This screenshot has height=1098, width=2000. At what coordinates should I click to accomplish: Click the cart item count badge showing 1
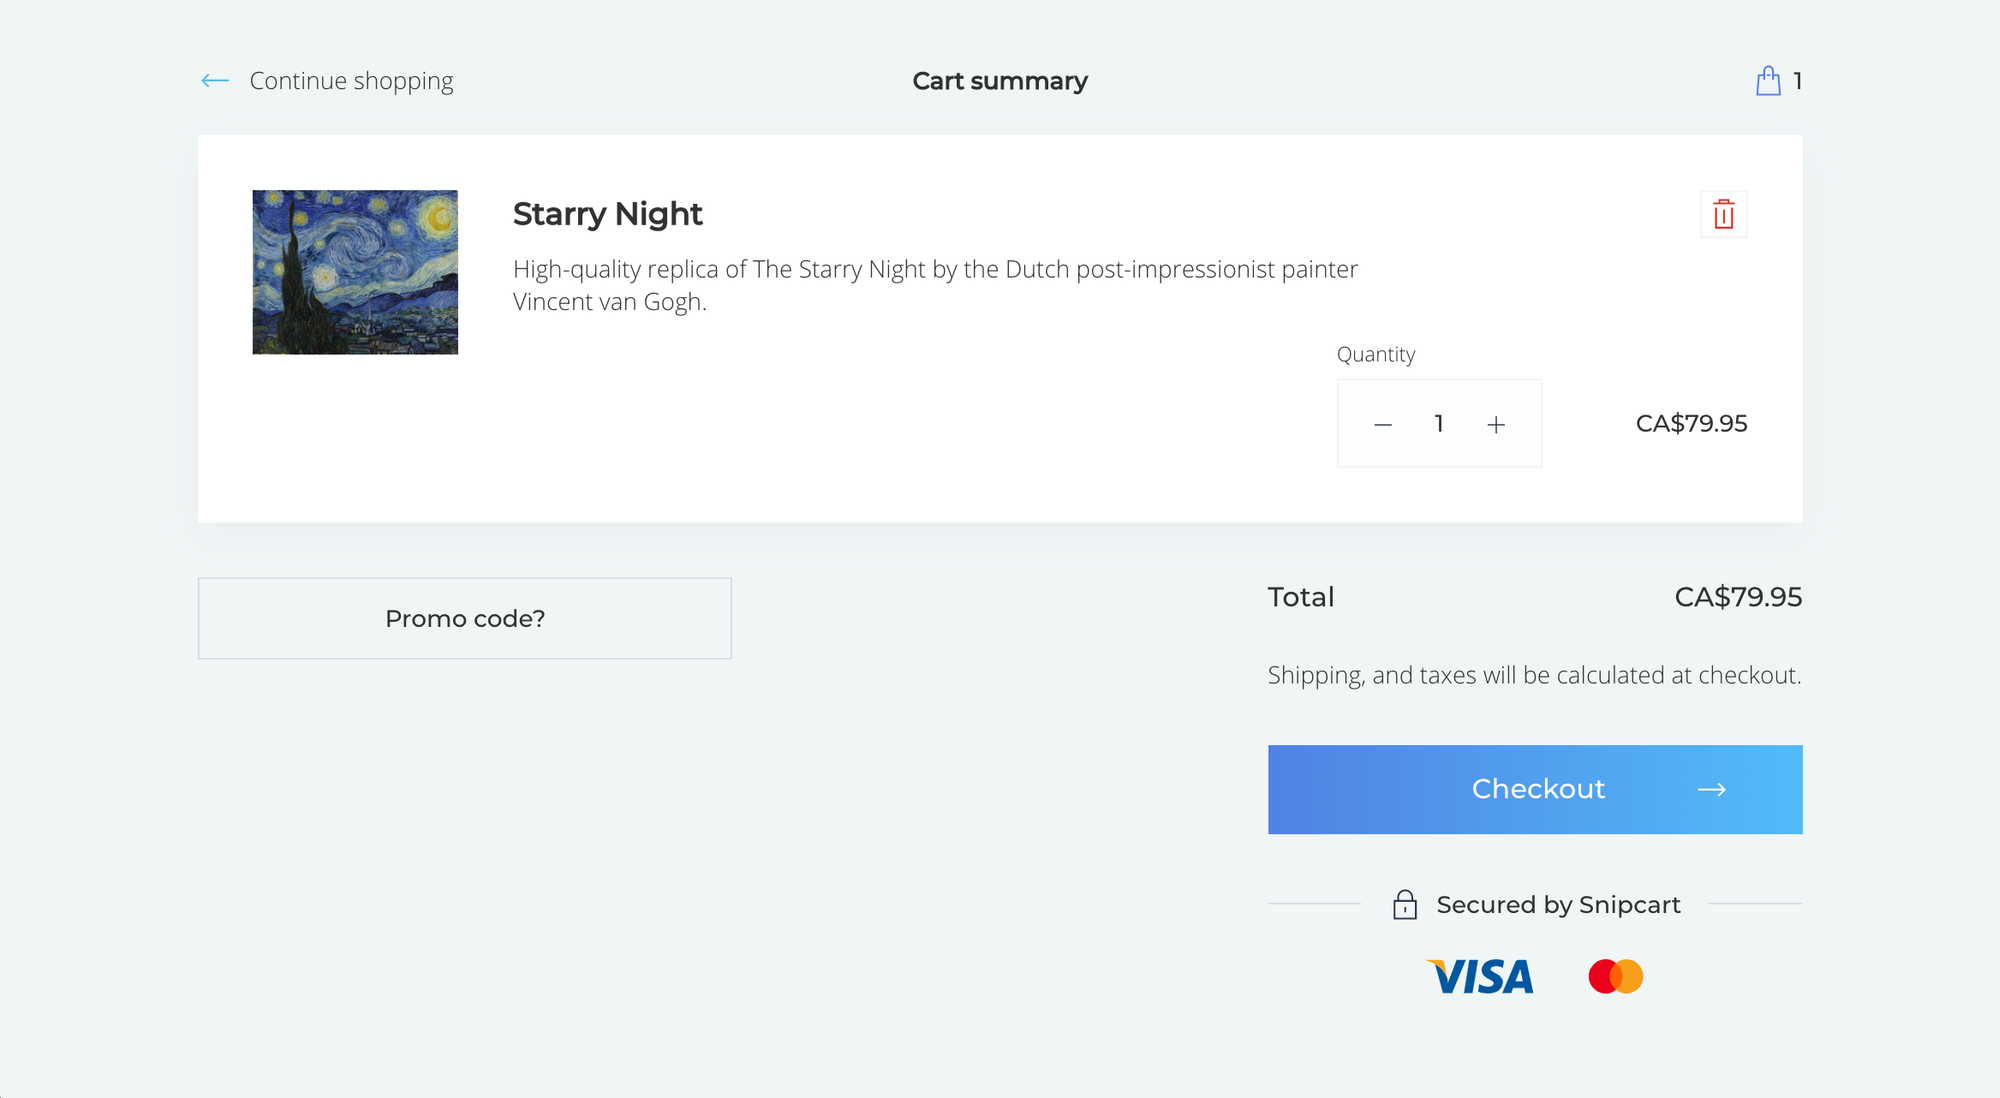point(1798,81)
